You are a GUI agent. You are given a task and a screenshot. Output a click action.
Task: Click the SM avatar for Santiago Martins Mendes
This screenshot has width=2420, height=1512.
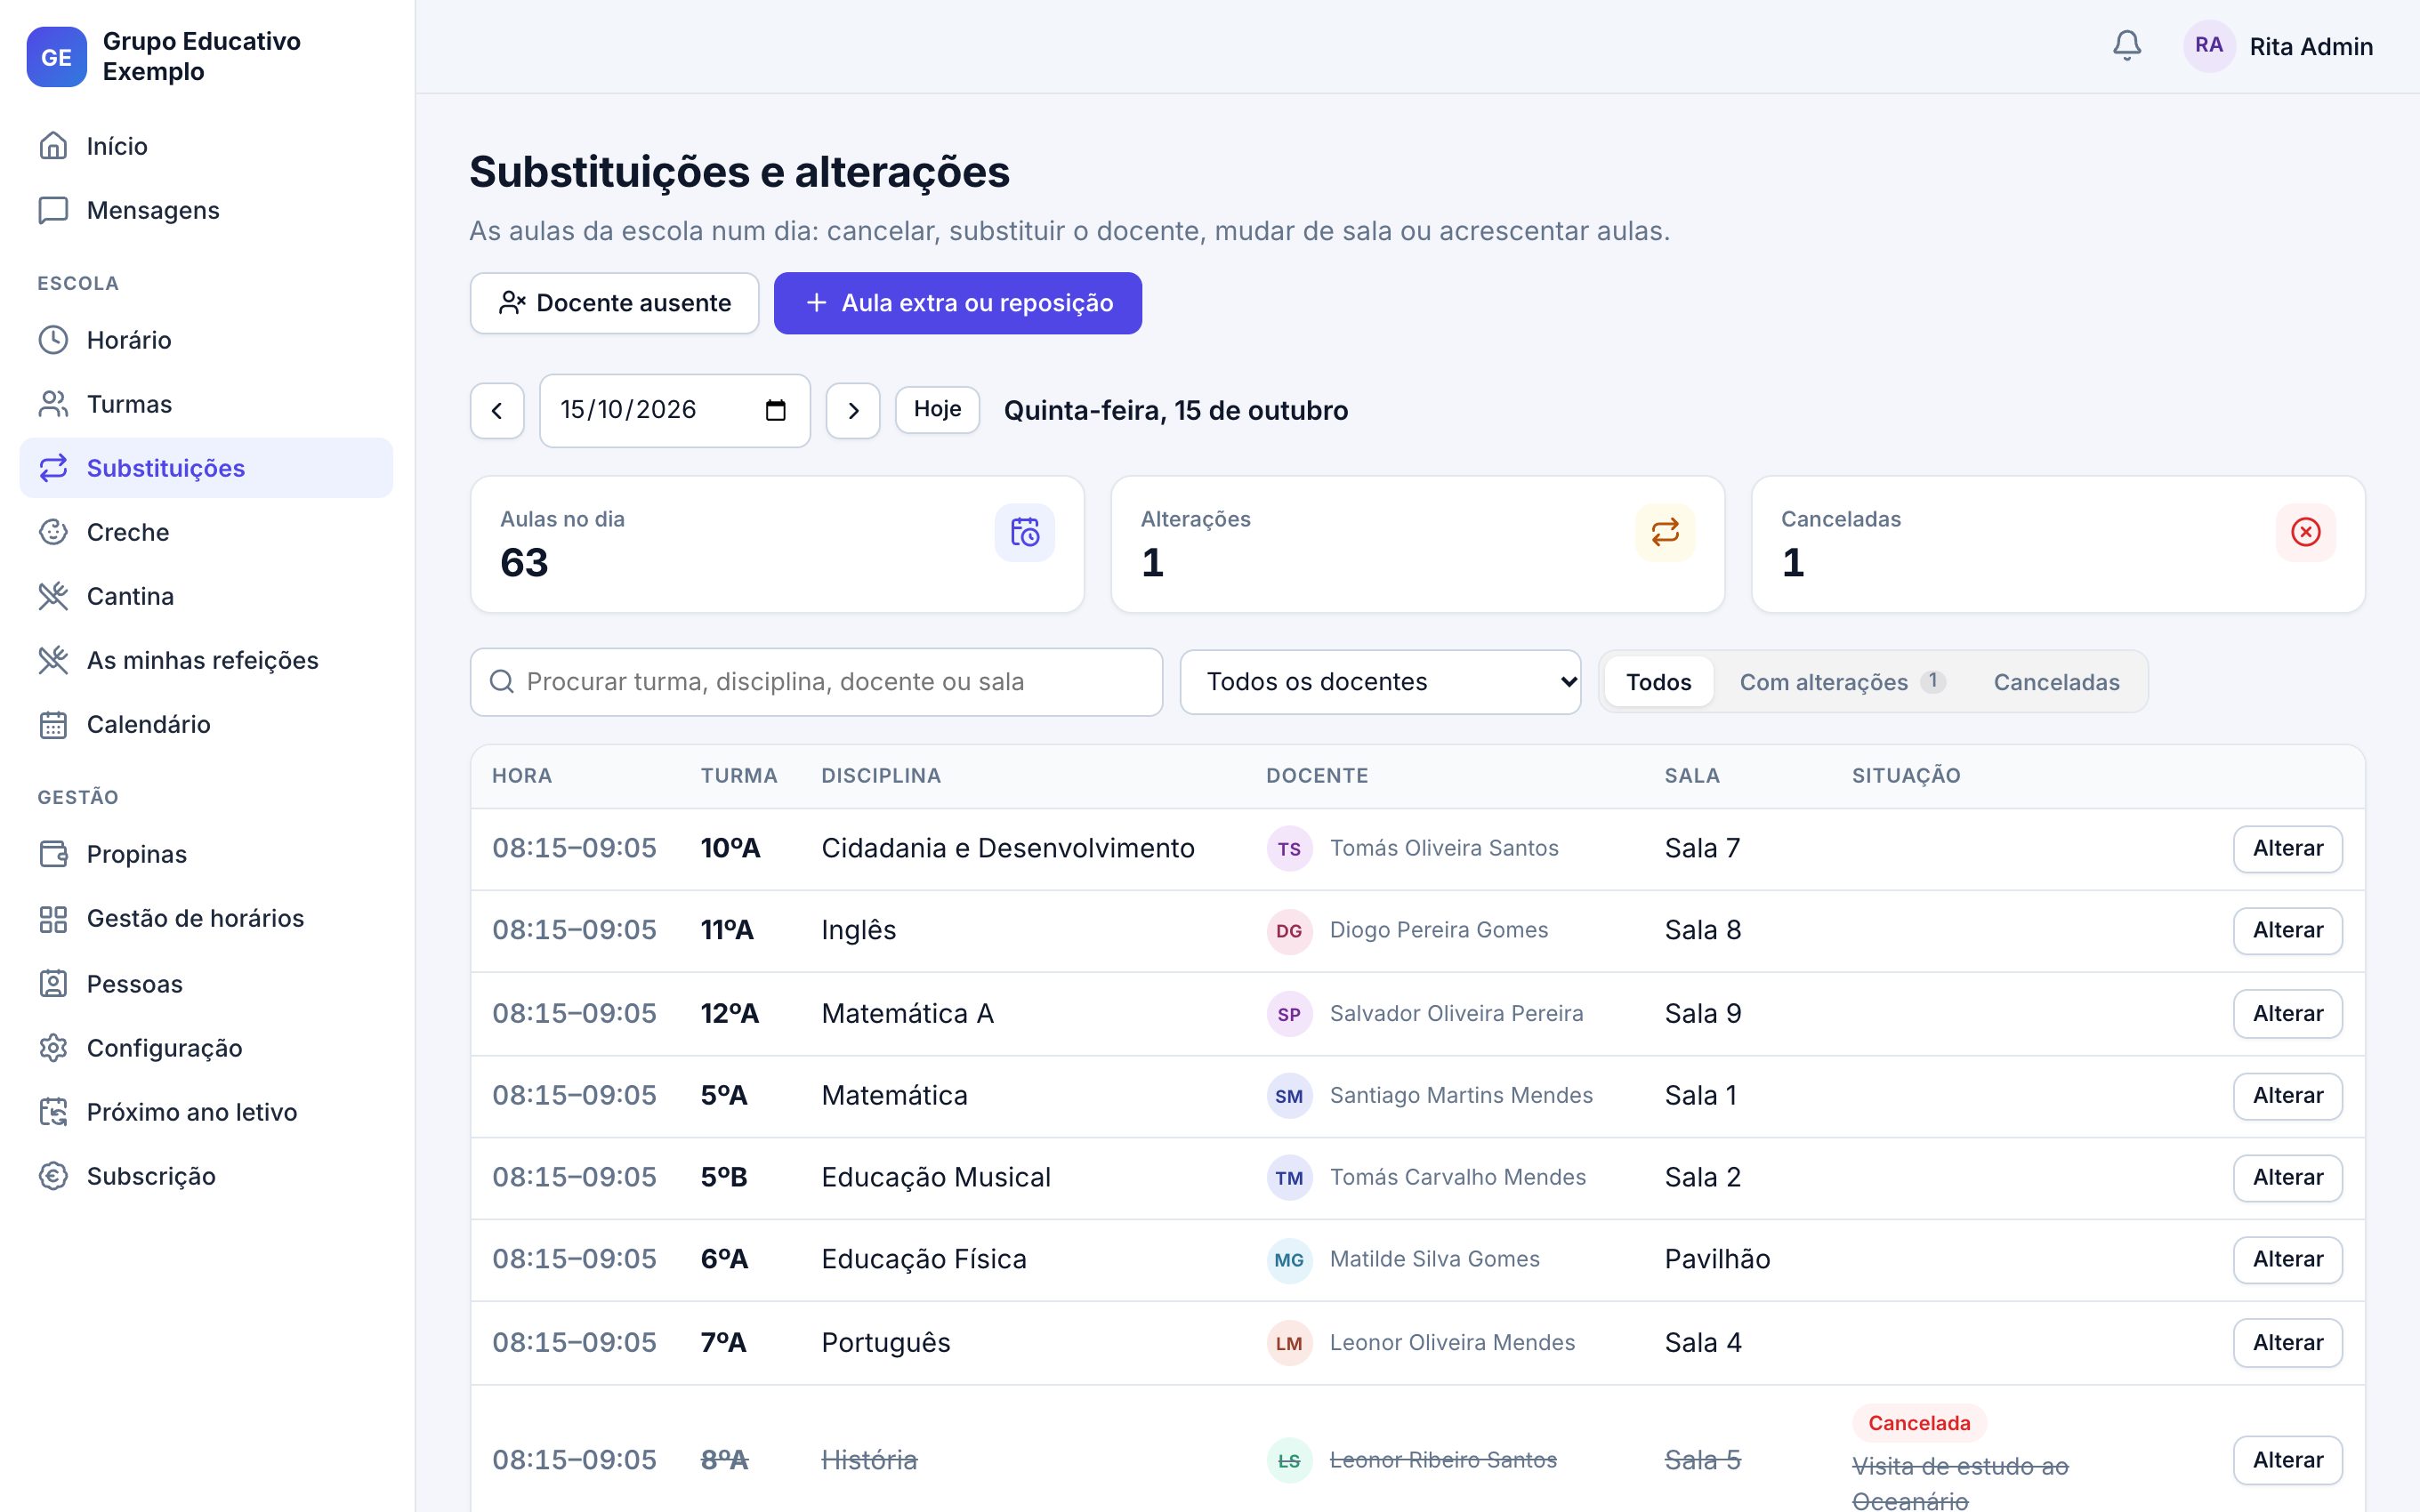(1289, 1096)
